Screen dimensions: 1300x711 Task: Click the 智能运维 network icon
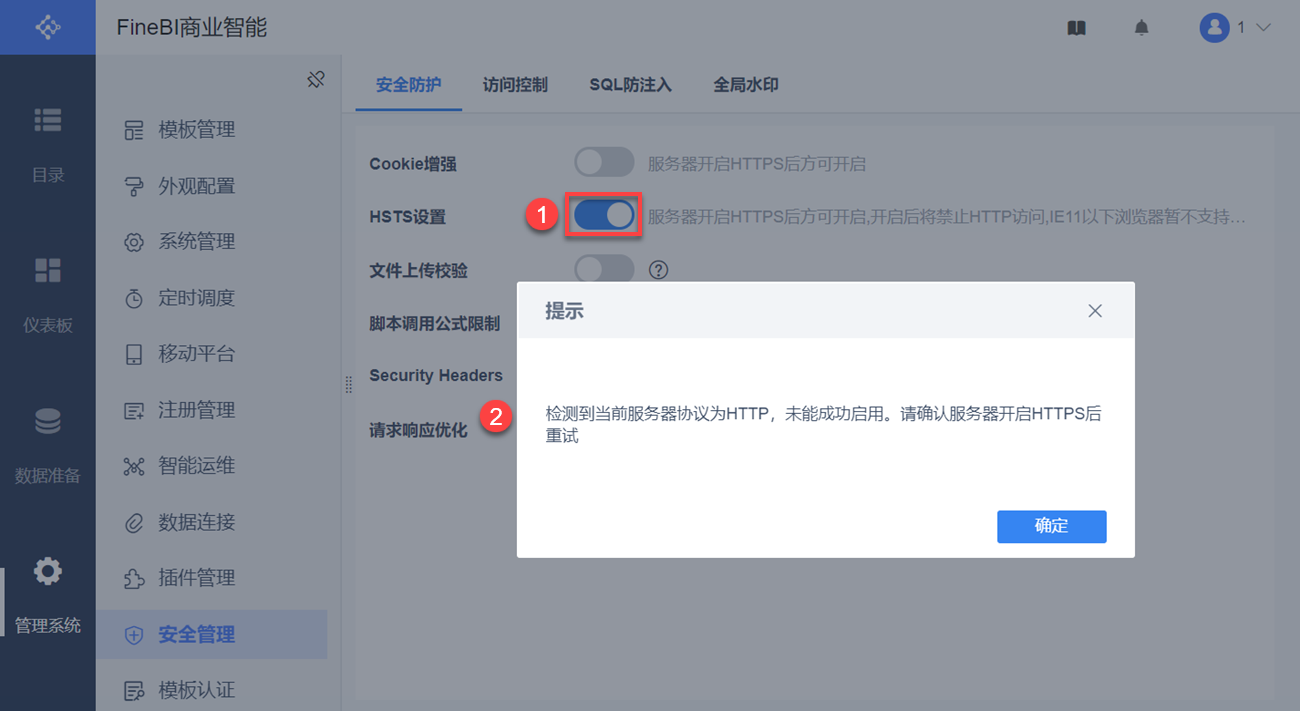[x=133, y=466]
